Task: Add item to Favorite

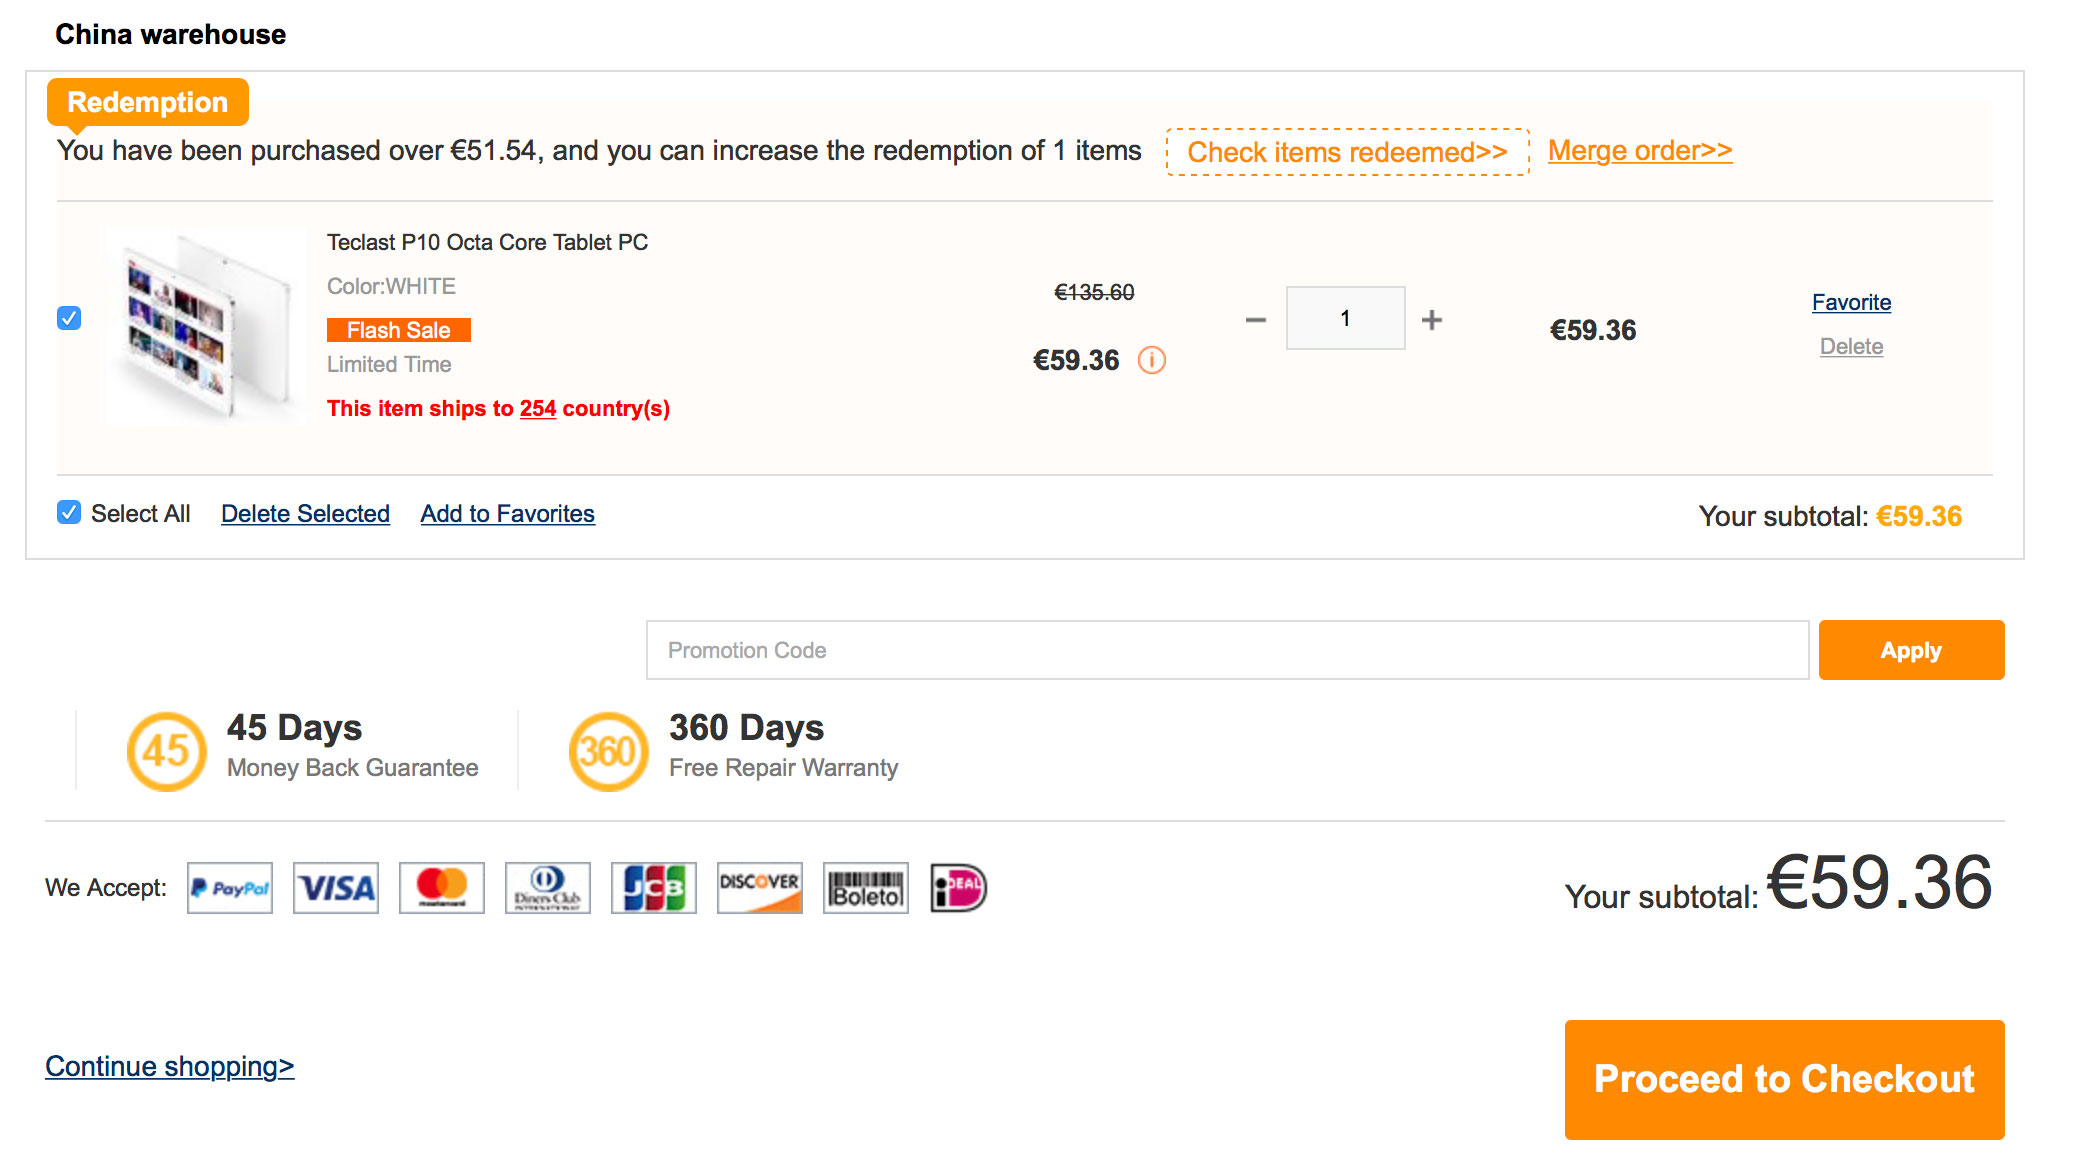Action: (1851, 302)
